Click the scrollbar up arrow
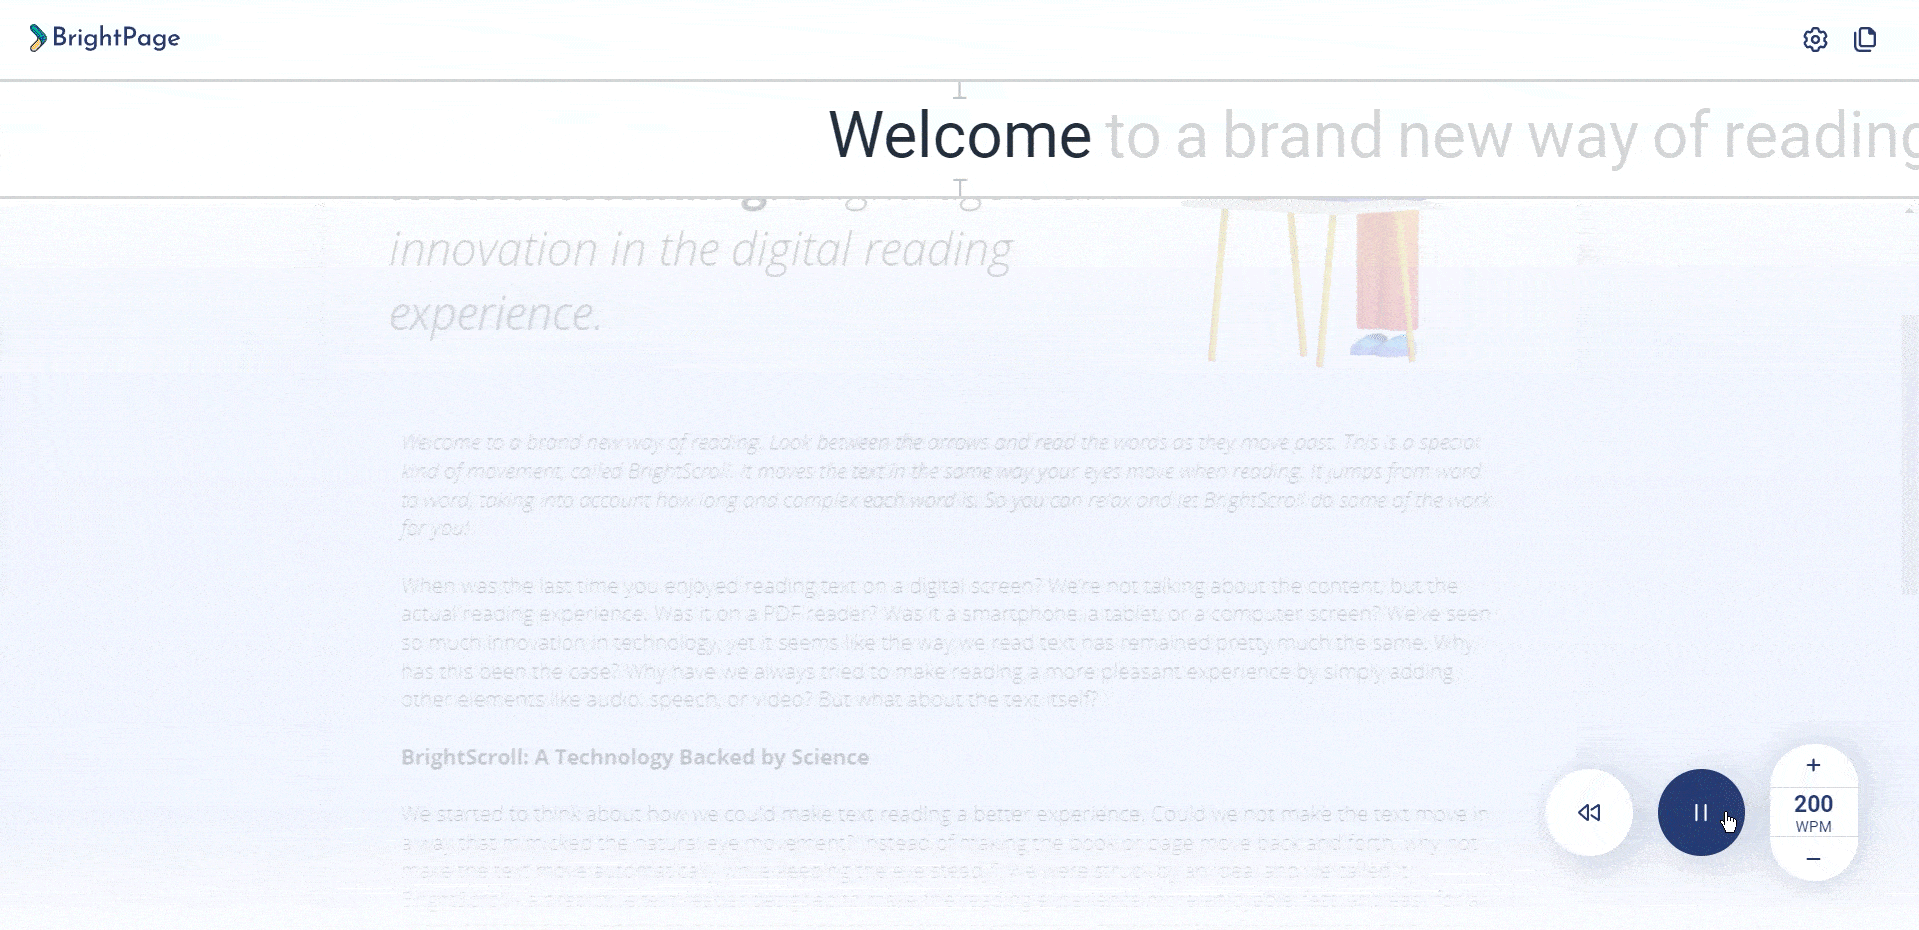1919x930 pixels. [x=1909, y=210]
